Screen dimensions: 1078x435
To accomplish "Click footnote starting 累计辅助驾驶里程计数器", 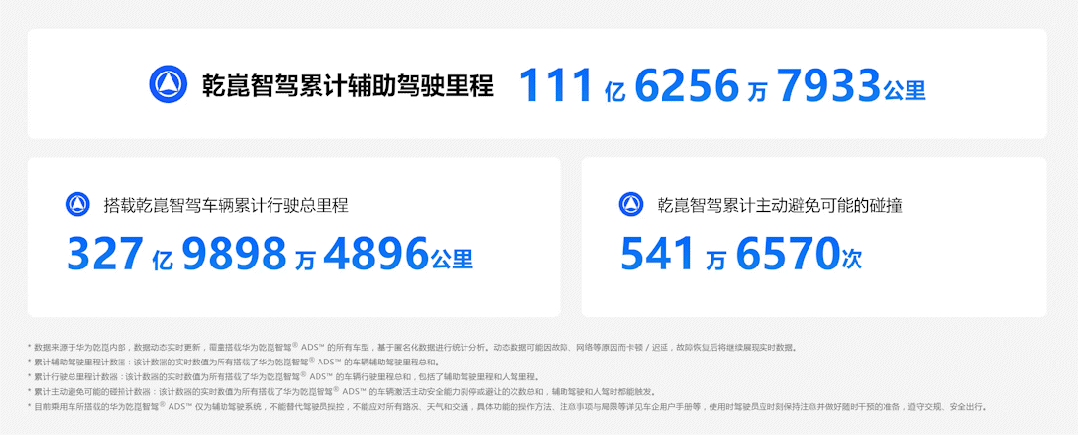I will click(234, 362).
